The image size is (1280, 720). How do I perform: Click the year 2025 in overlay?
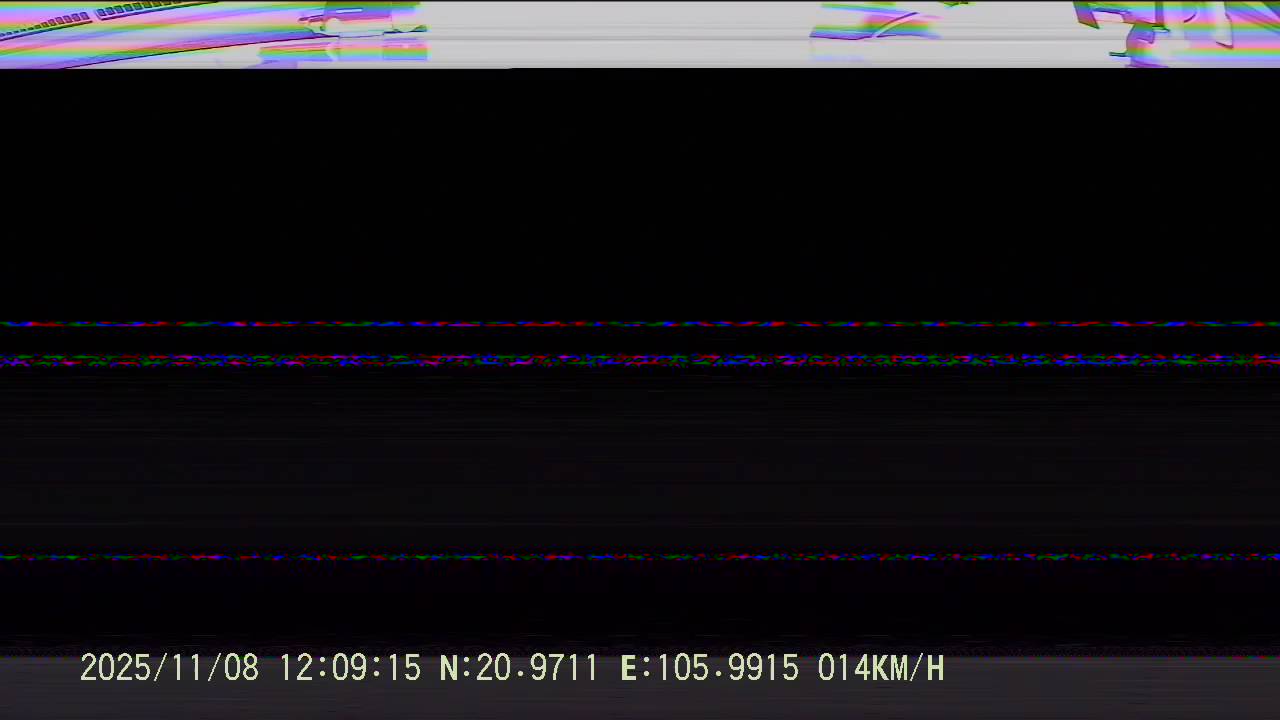point(113,668)
